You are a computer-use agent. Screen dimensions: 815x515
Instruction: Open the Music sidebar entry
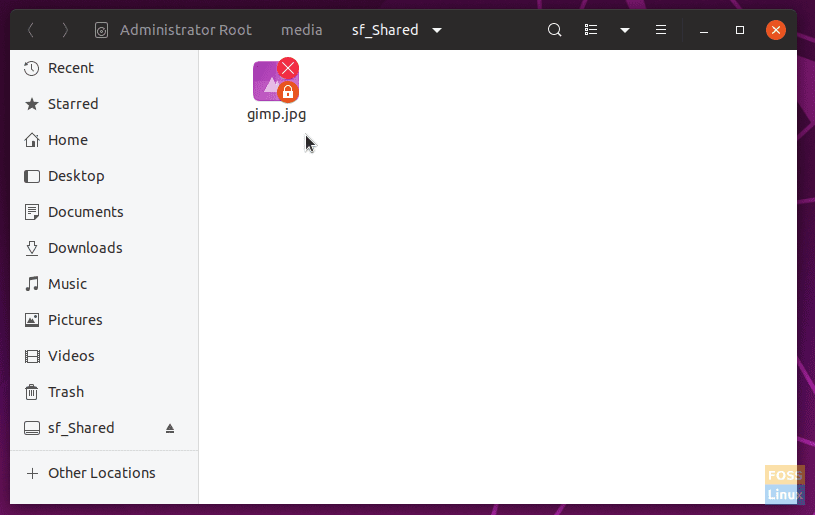point(104,284)
